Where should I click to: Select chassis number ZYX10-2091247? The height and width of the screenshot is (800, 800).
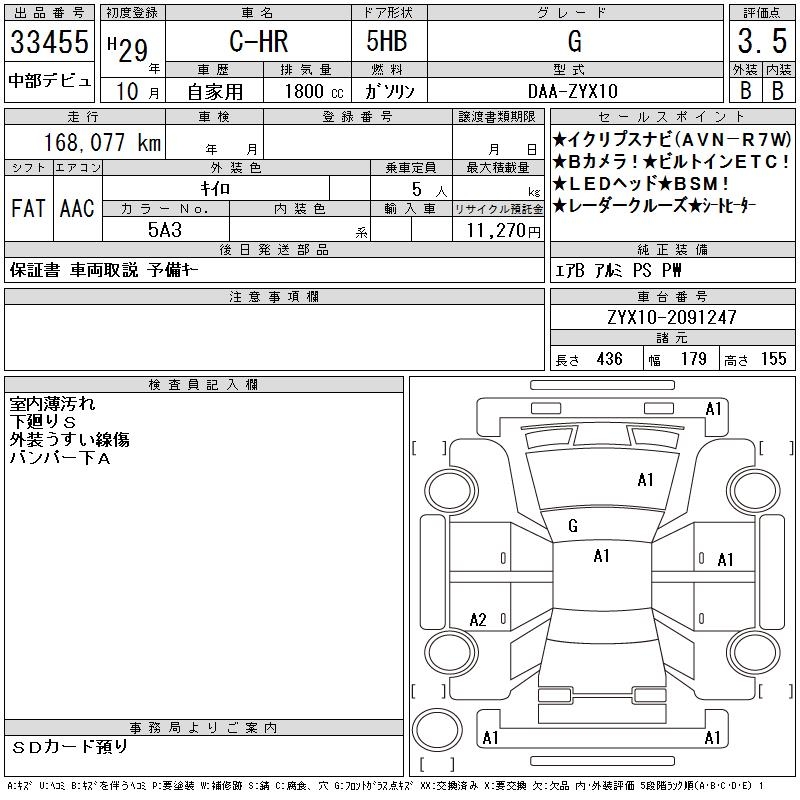pyautogui.click(x=672, y=317)
